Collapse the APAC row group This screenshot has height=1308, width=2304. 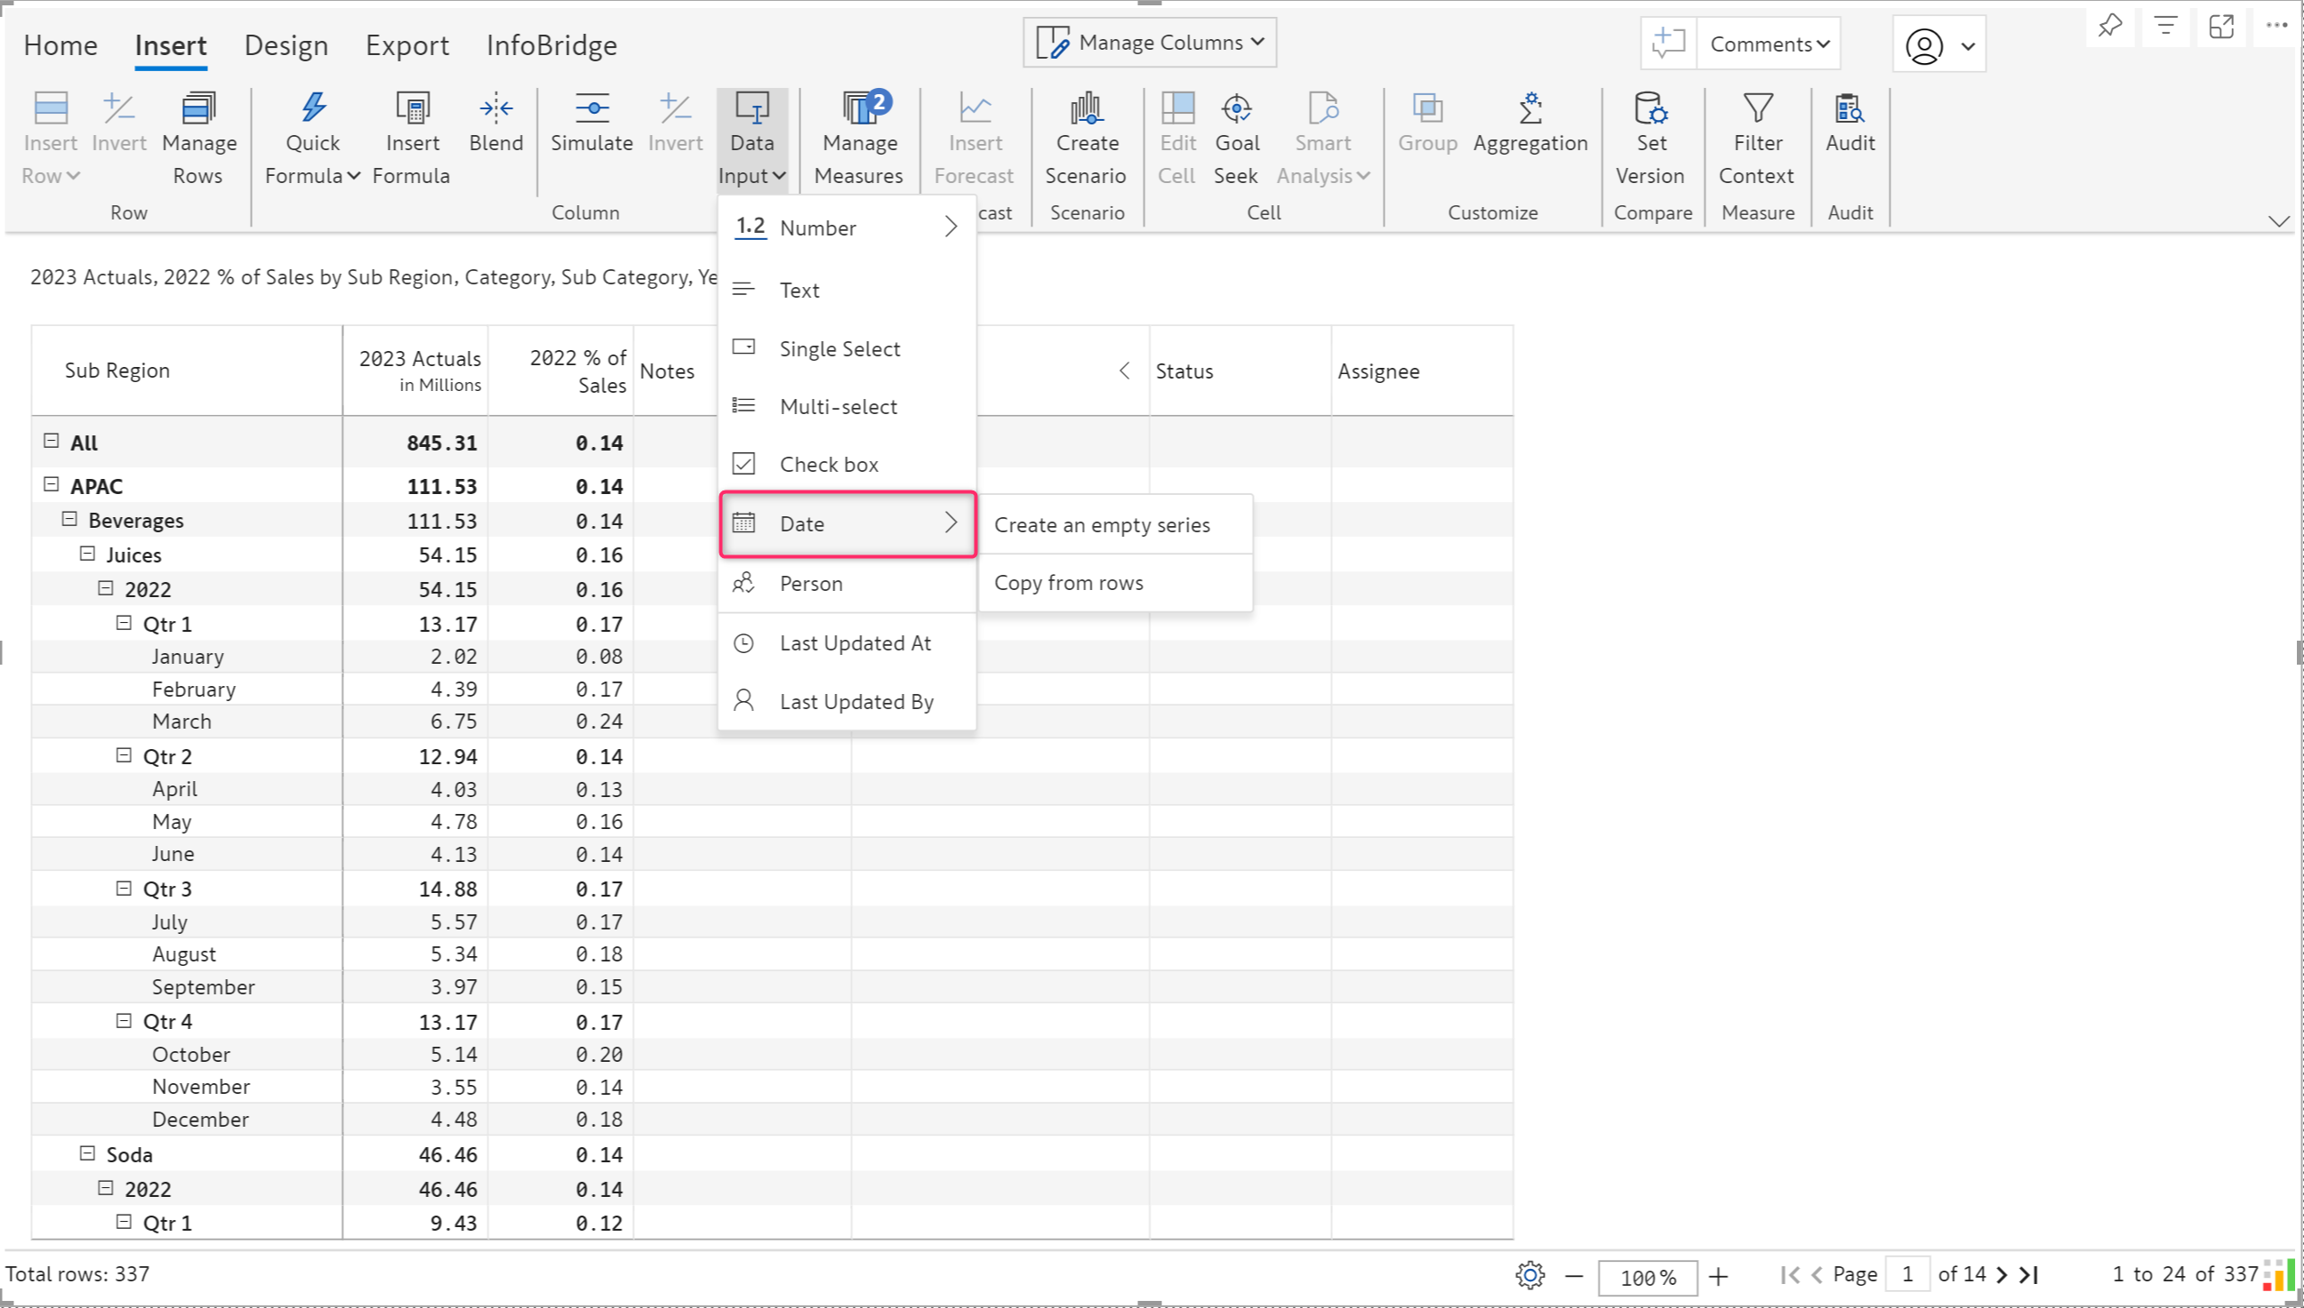point(52,485)
